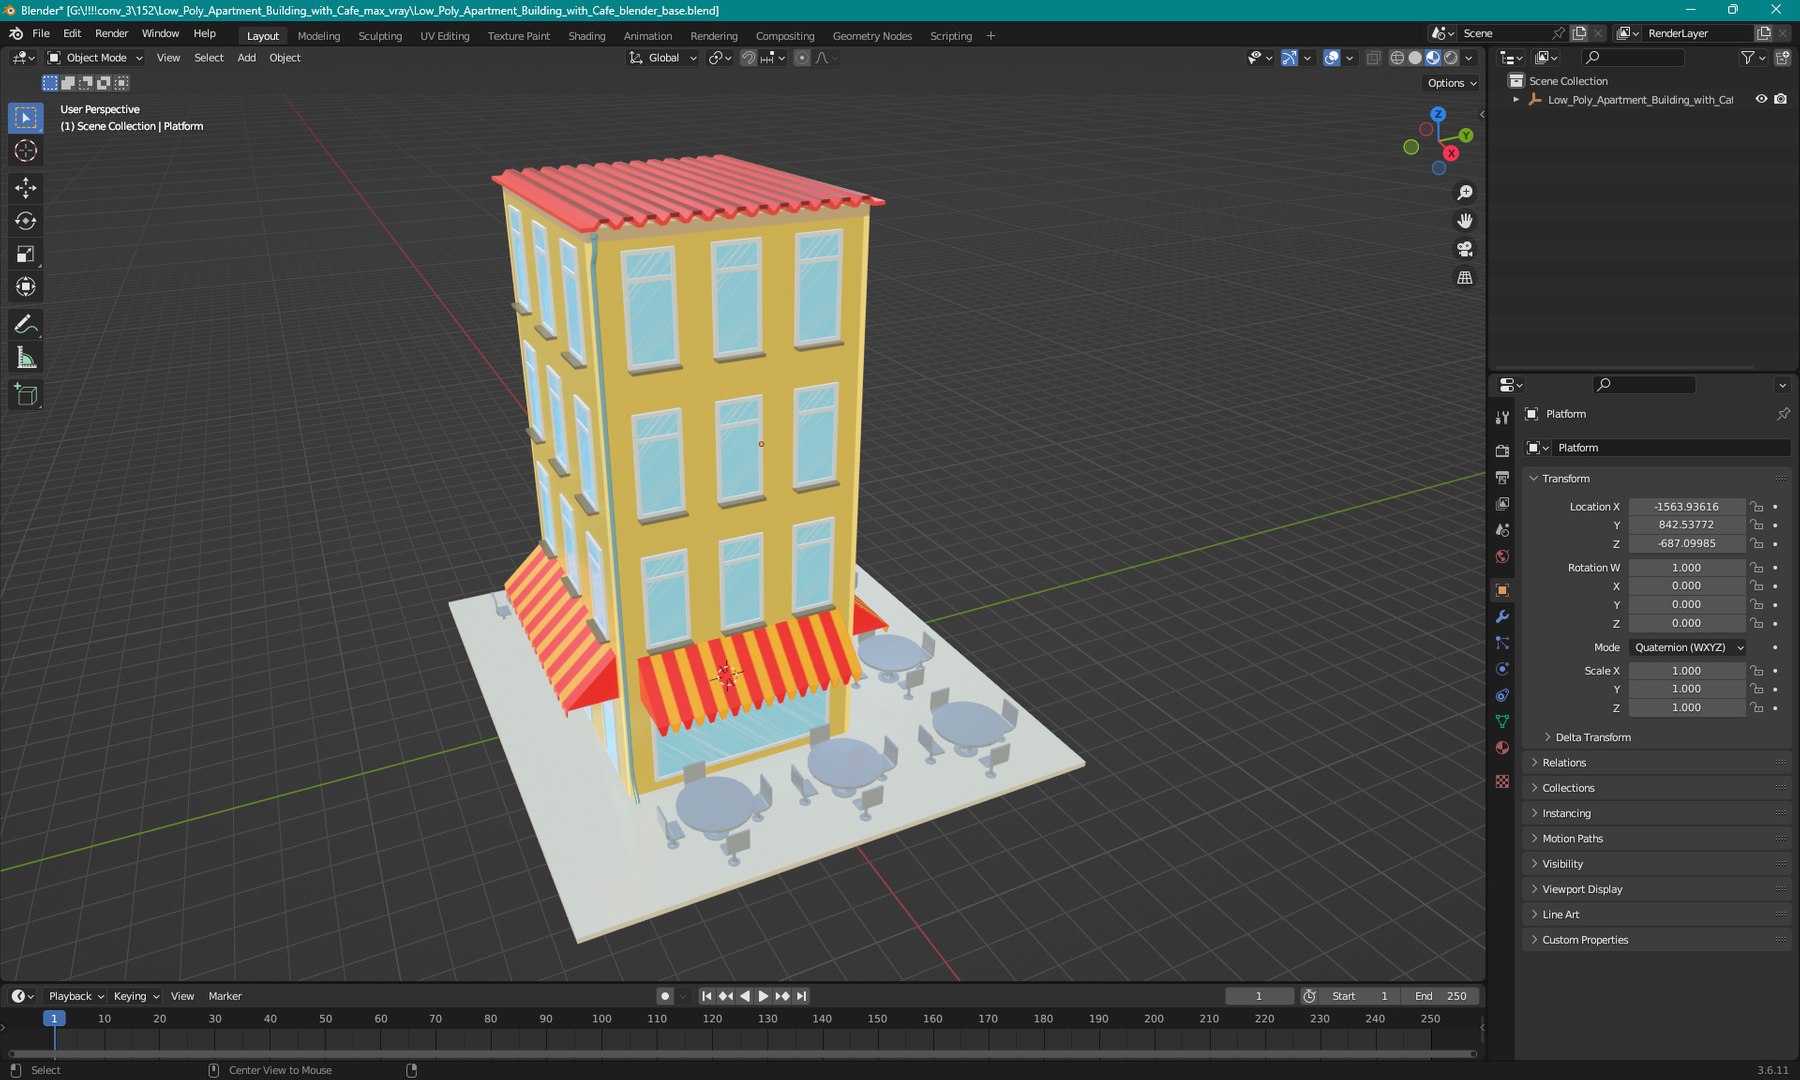
Task: Expand the Relations panel
Action: pos(1564,763)
